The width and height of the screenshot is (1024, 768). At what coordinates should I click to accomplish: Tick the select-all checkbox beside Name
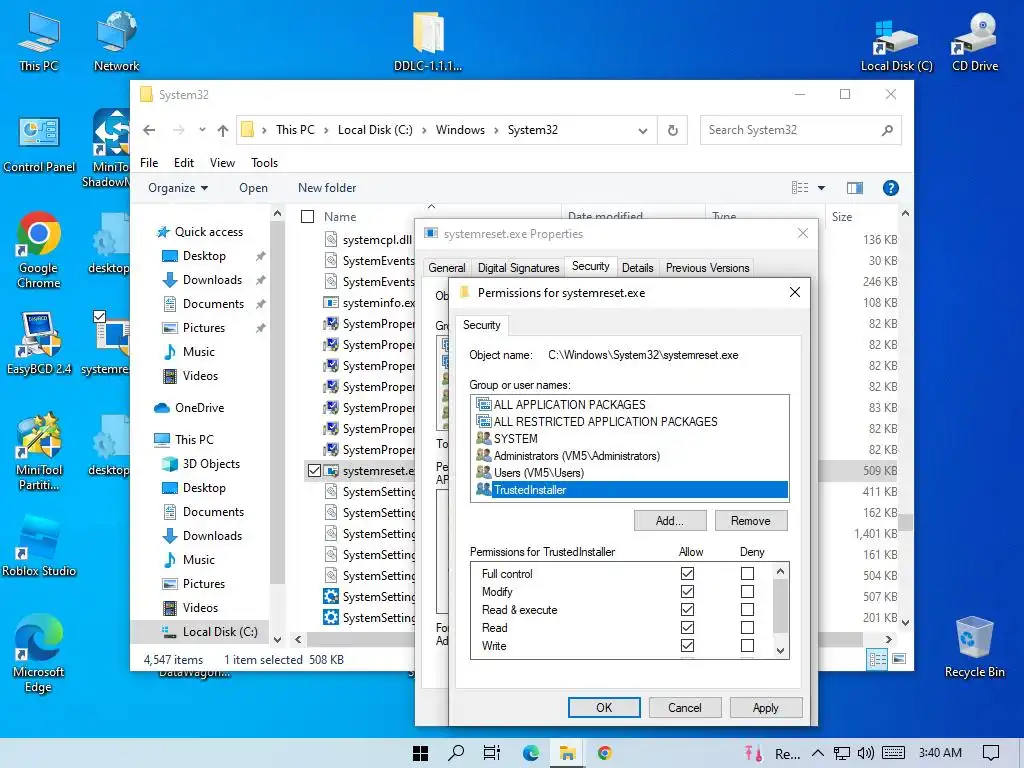[308, 216]
